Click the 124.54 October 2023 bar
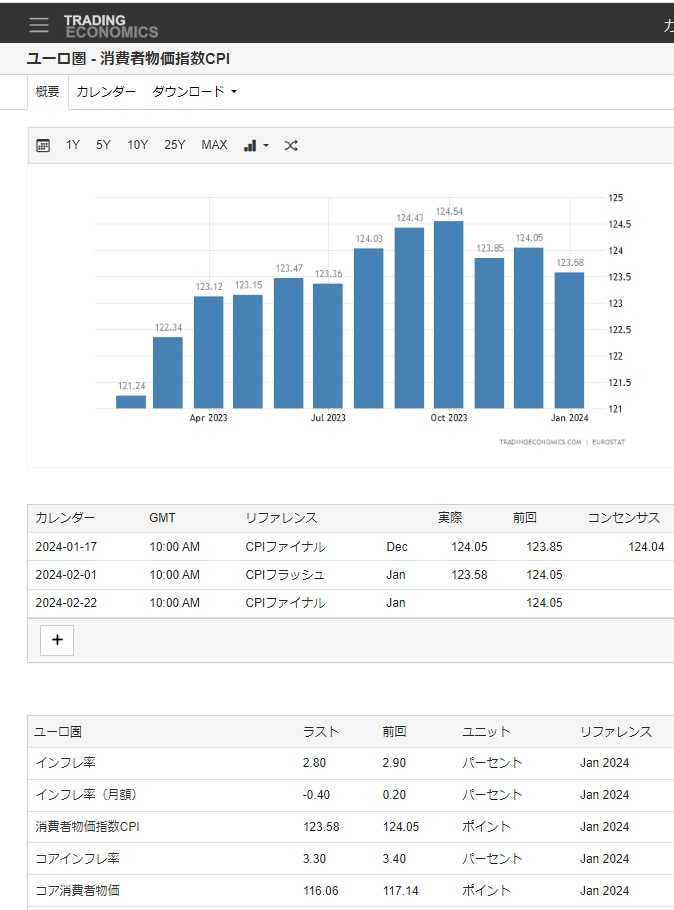The image size is (674, 910). click(449, 315)
